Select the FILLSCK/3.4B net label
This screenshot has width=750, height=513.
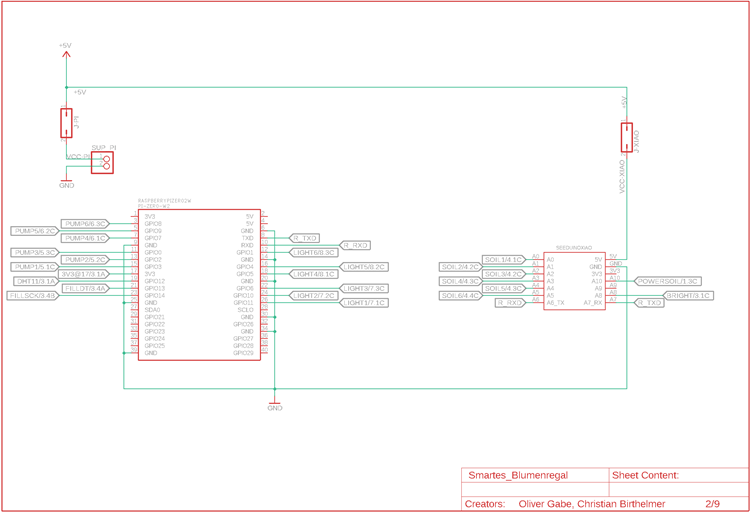click(33, 296)
